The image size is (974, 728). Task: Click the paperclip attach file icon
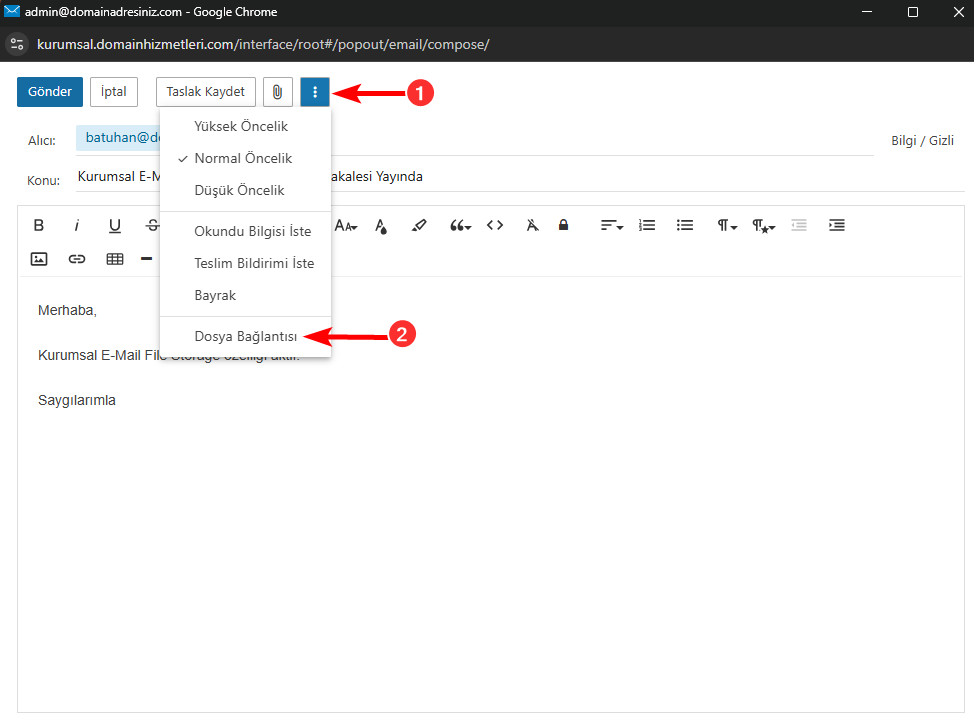[x=277, y=92]
